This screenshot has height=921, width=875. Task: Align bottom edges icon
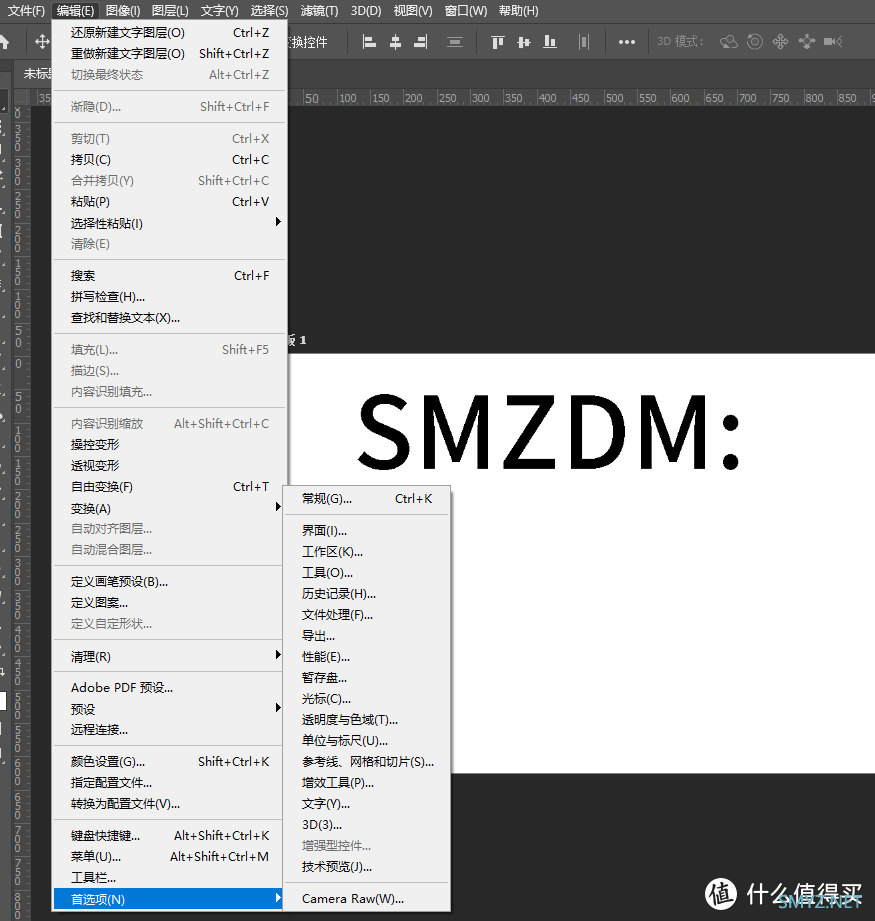[550, 42]
